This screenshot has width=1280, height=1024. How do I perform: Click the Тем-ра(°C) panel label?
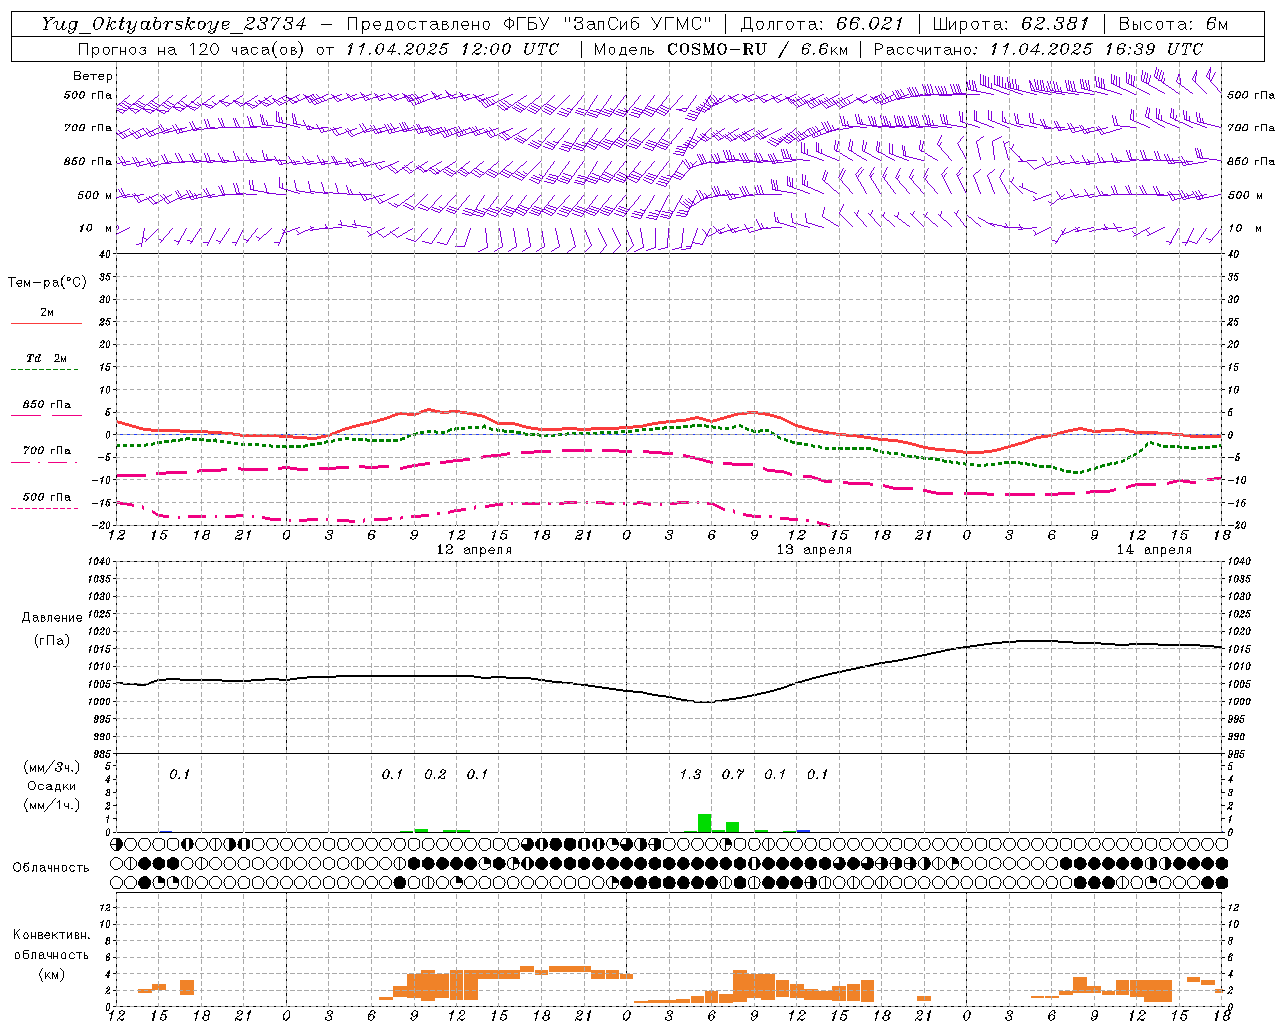pos(47,283)
